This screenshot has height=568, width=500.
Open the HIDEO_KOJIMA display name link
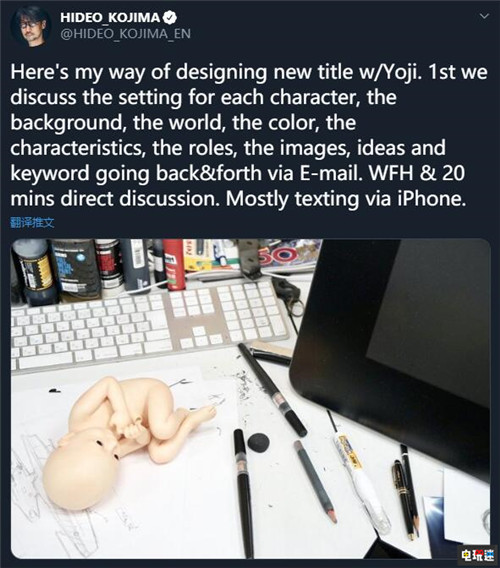110,17
